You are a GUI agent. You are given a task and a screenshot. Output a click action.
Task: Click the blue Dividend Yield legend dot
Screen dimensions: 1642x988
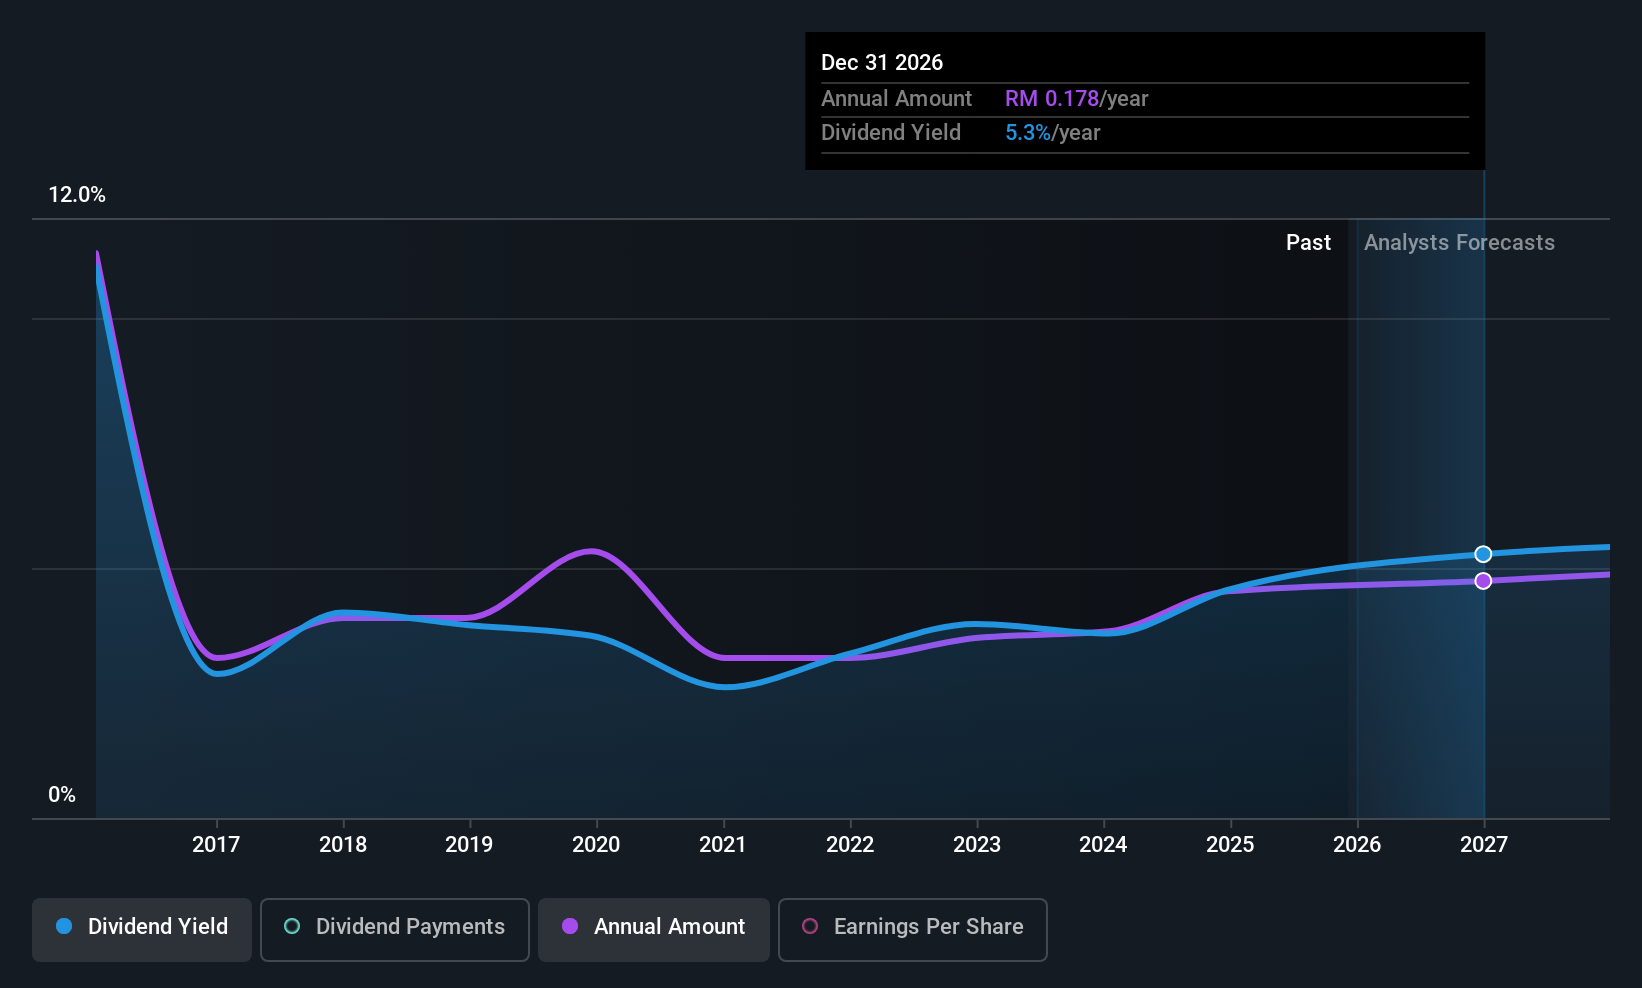click(x=64, y=927)
